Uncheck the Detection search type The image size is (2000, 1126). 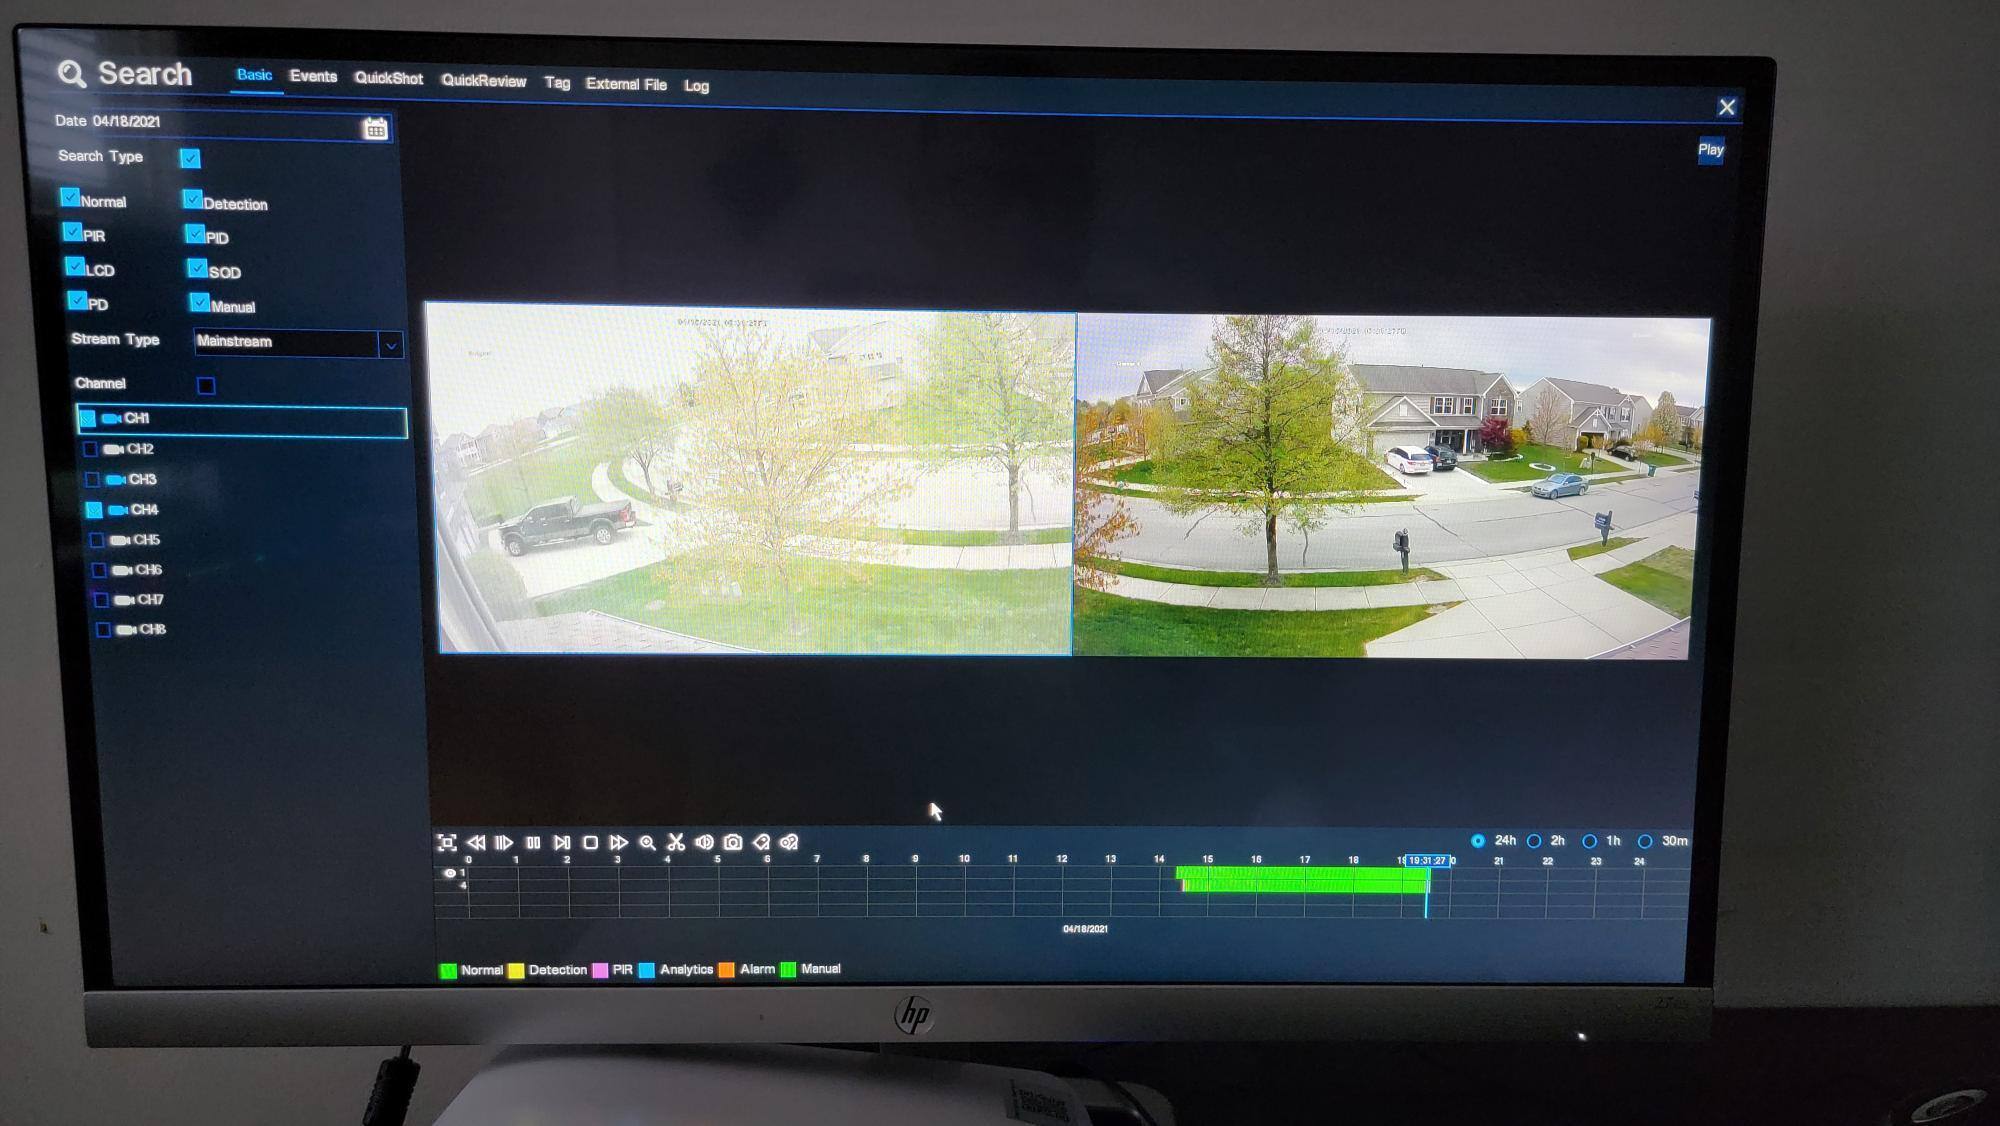[x=192, y=200]
